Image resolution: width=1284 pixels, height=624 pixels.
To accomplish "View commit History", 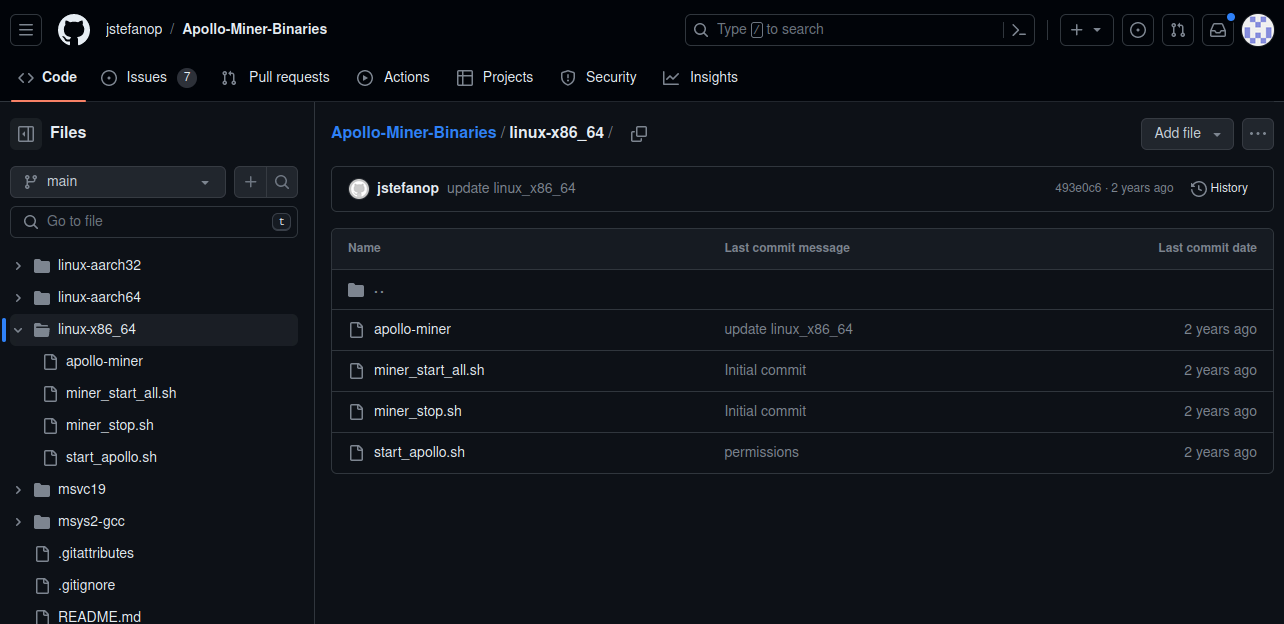I will point(1219,188).
